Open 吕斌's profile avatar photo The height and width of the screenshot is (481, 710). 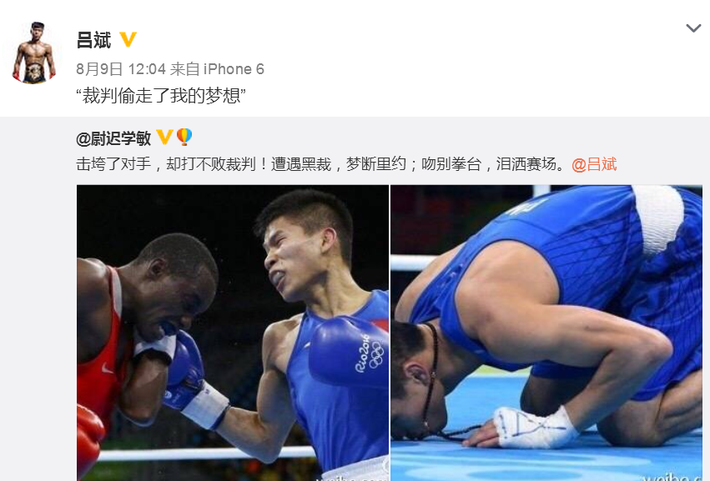(34, 53)
